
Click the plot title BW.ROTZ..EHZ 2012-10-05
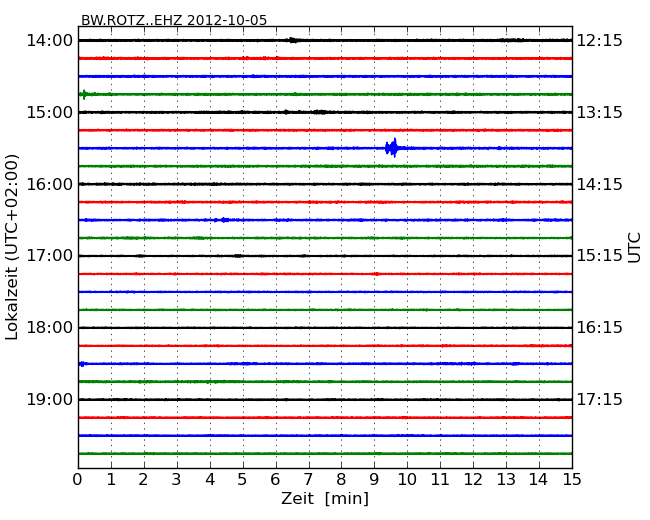pyautogui.click(x=174, y=20)
